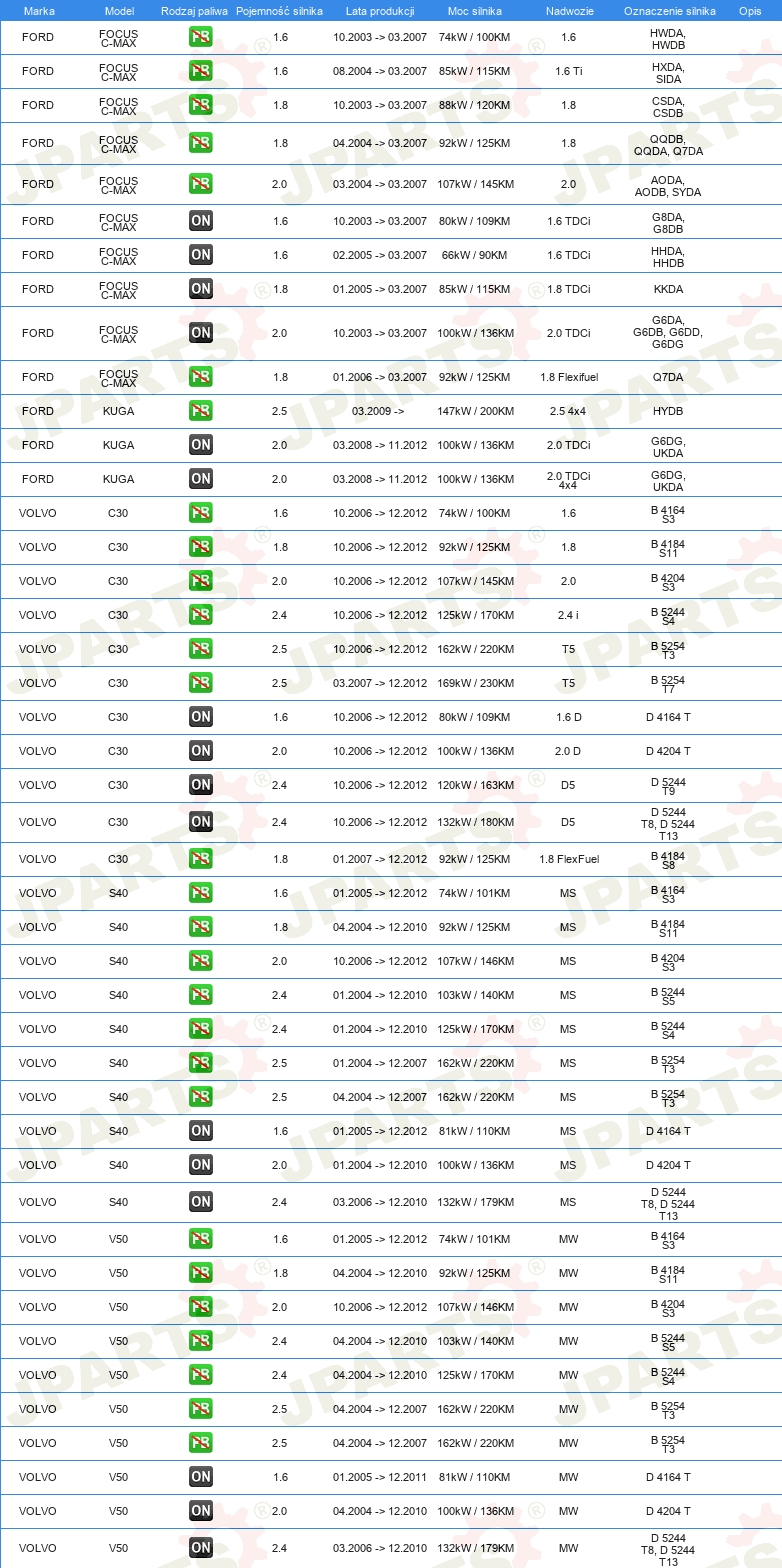Viewport: 782px width, 1568px height.
Task: Click the petrol icon in the V50 1.6 MW row
Action: pyautogui.click(x=201, y=1239)
